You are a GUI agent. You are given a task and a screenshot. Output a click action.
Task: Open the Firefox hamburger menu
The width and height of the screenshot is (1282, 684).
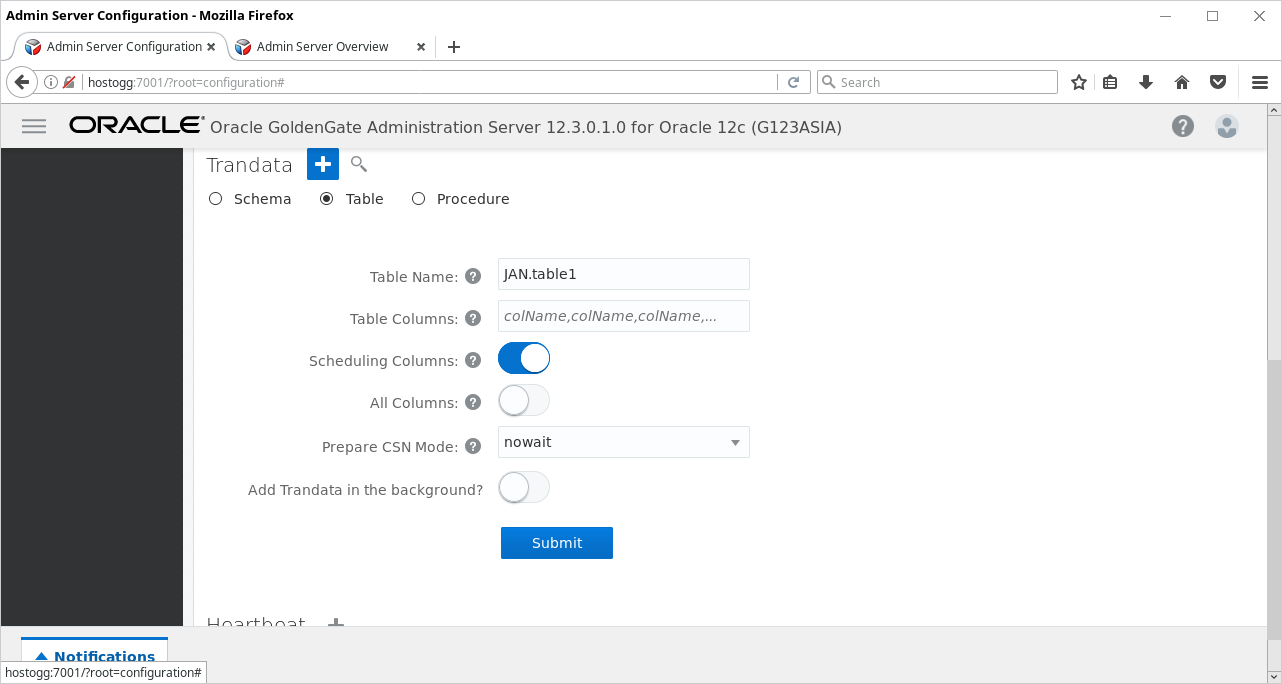(x=1260, y=82)
